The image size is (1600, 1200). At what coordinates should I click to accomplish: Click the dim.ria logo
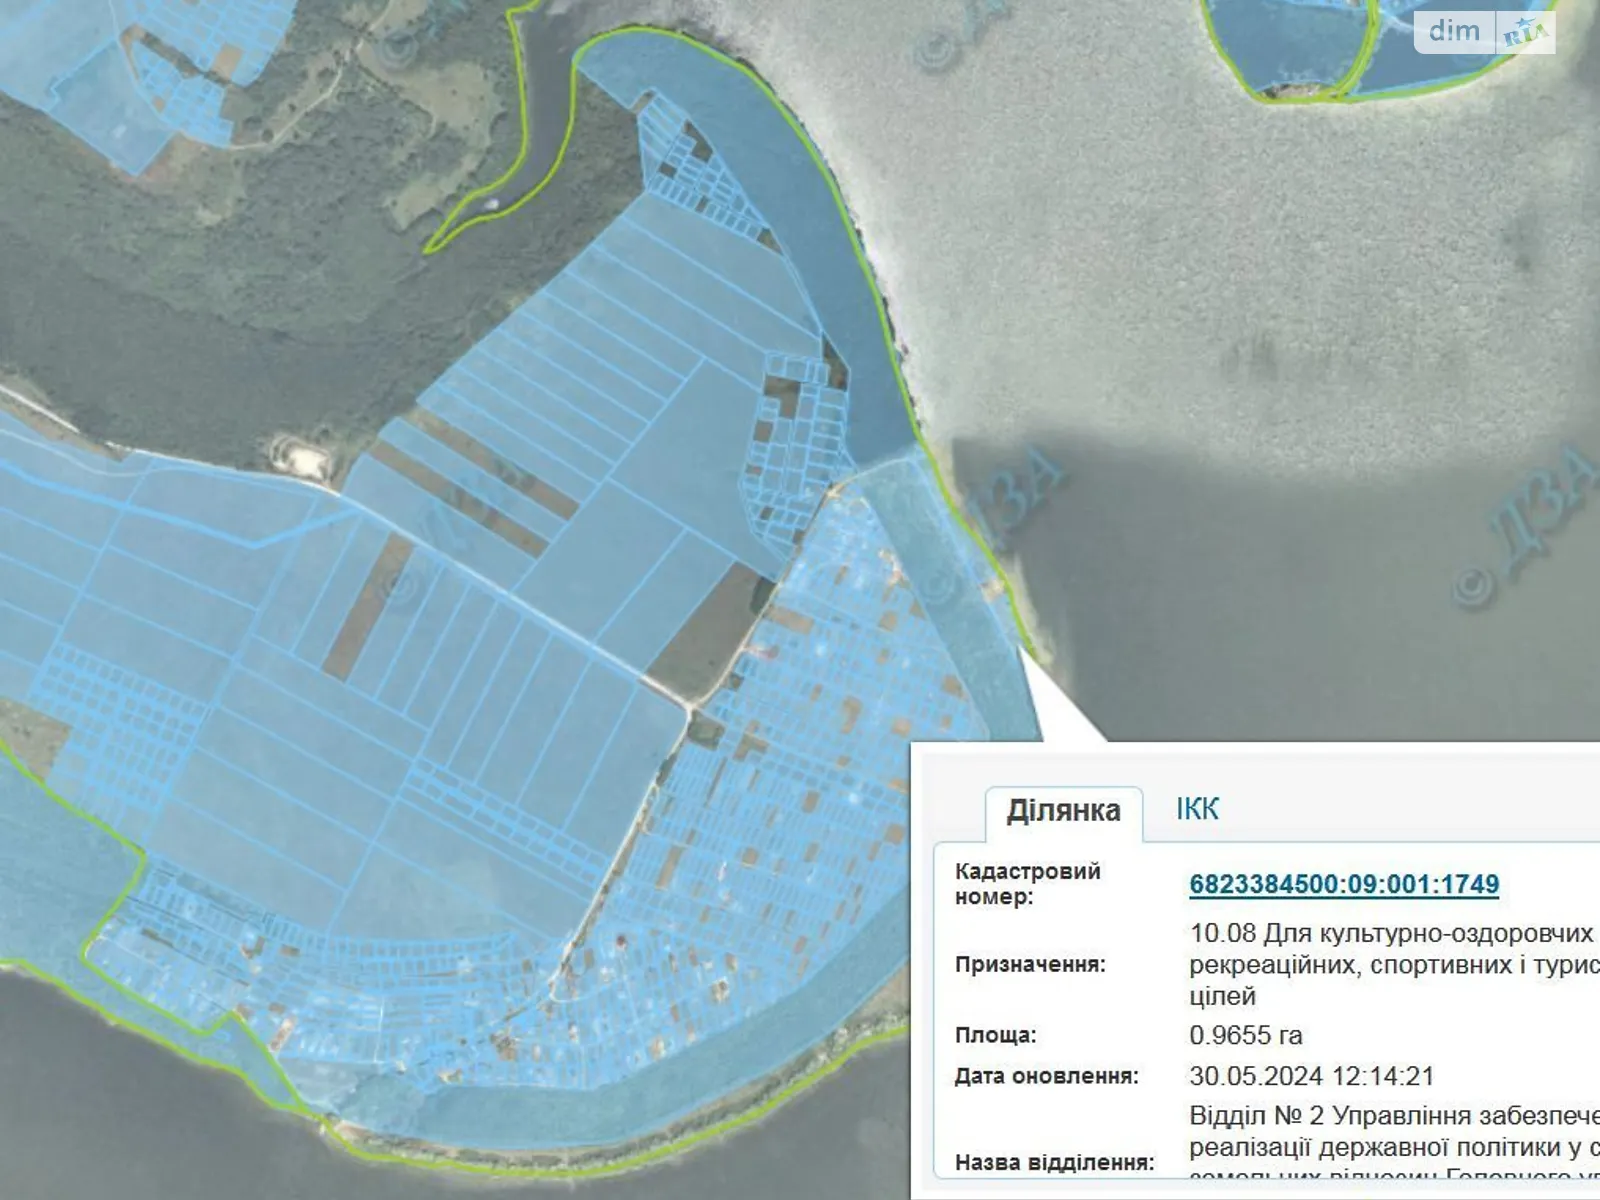point(1484,32)
